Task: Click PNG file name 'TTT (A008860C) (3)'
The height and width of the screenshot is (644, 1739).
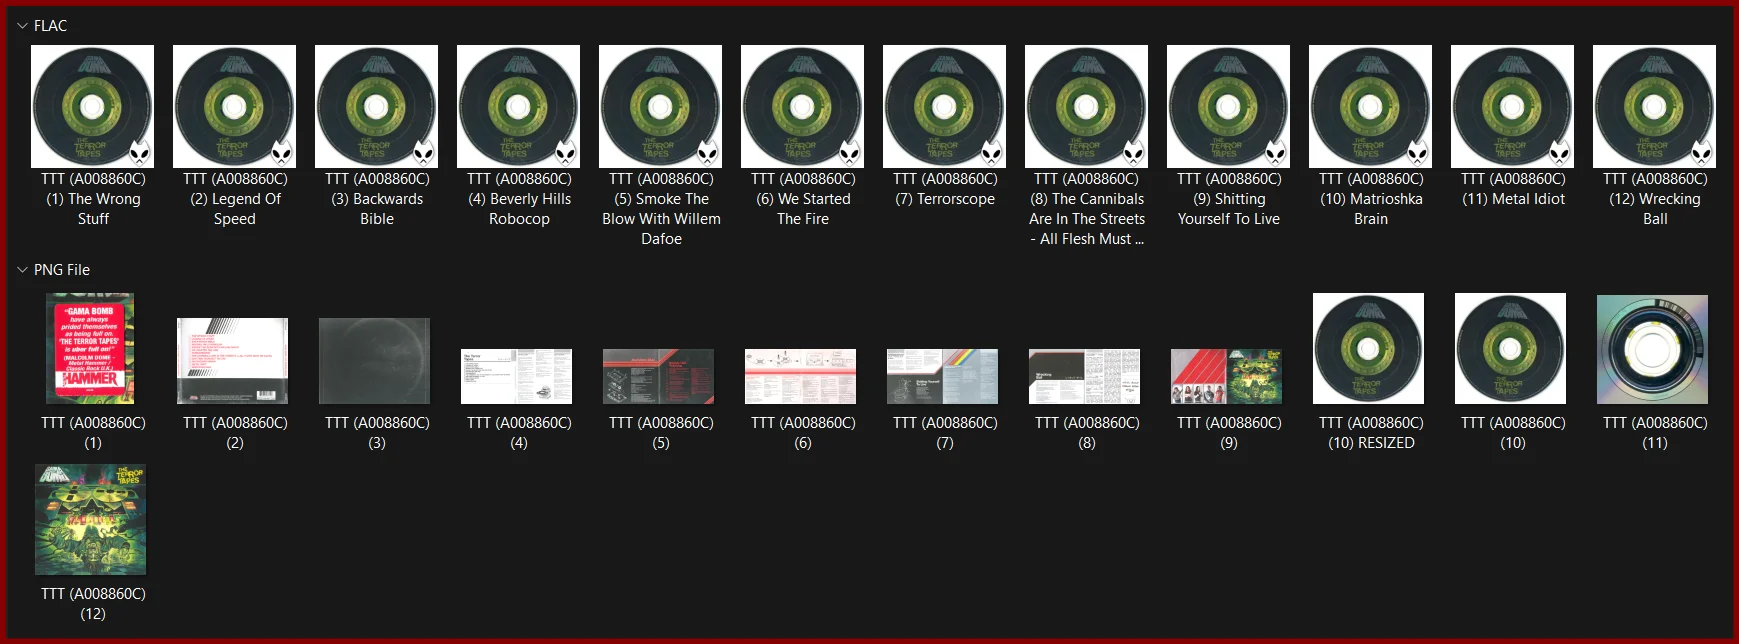Action: [x=377, y=433]
